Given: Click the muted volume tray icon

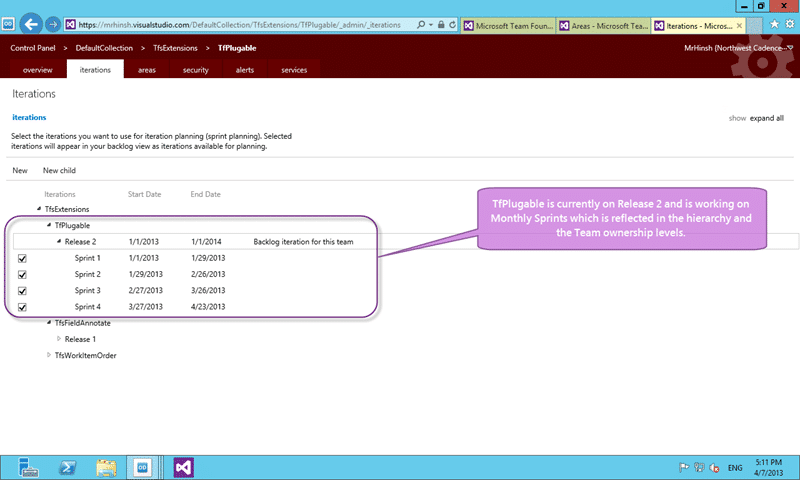Looking at the screenshot, I should pos(714,467).
